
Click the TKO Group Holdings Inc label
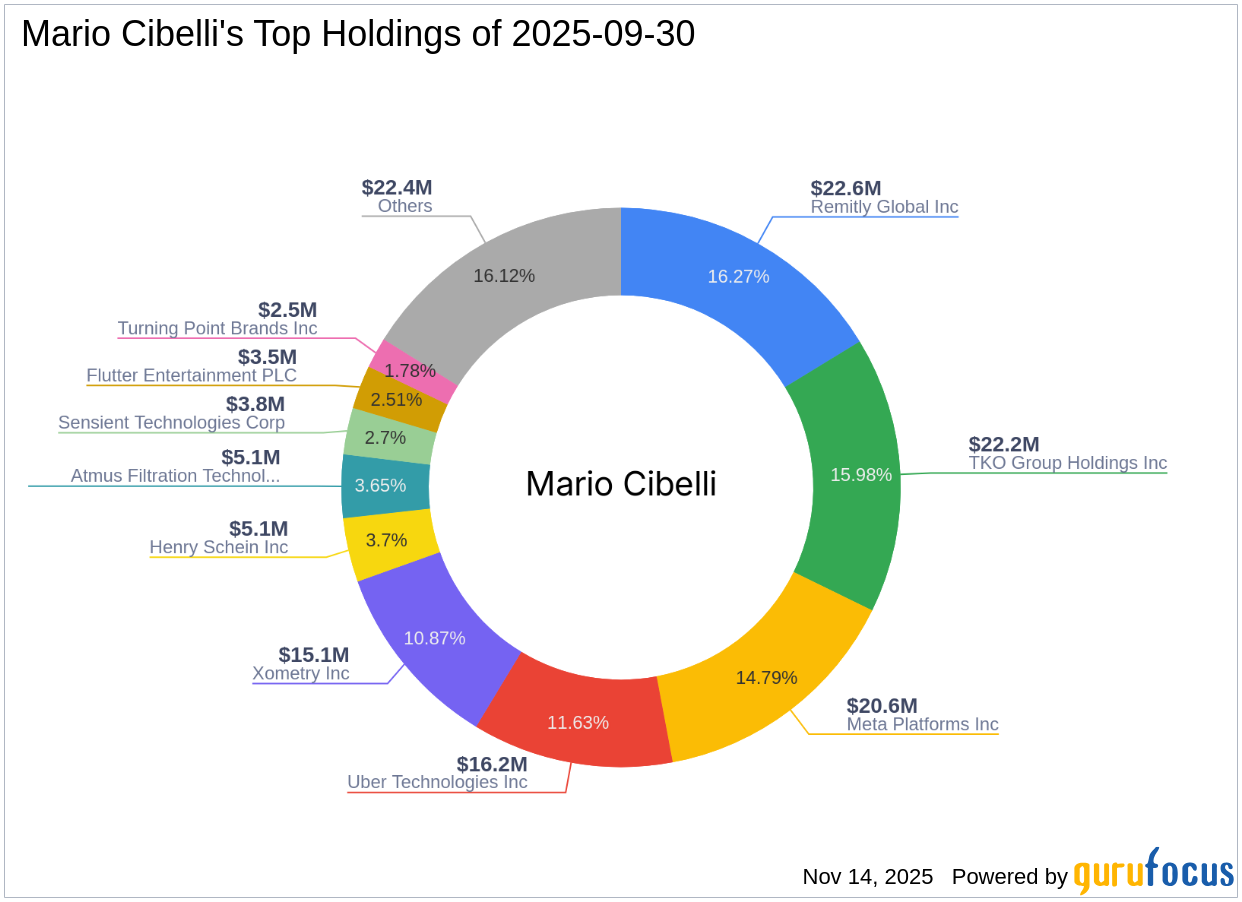[1067, 463]
